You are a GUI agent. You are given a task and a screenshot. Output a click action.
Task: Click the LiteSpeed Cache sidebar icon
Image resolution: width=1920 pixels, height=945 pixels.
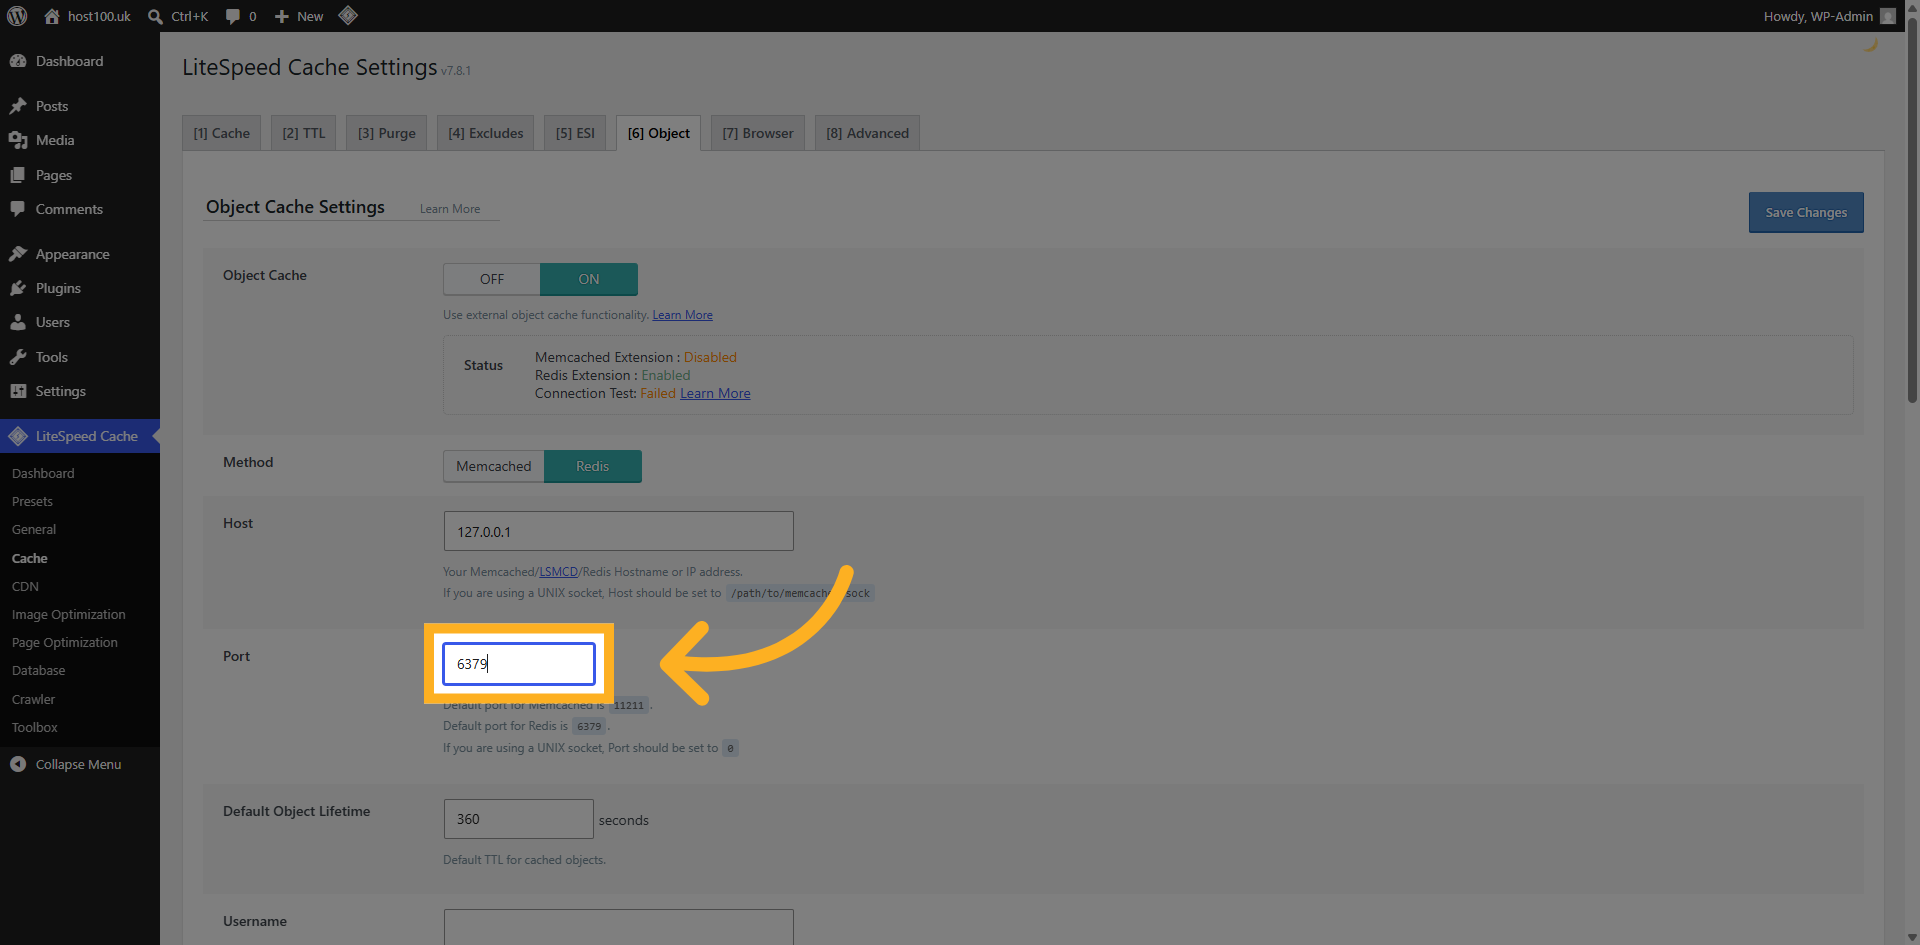click(x=18, y=436)
